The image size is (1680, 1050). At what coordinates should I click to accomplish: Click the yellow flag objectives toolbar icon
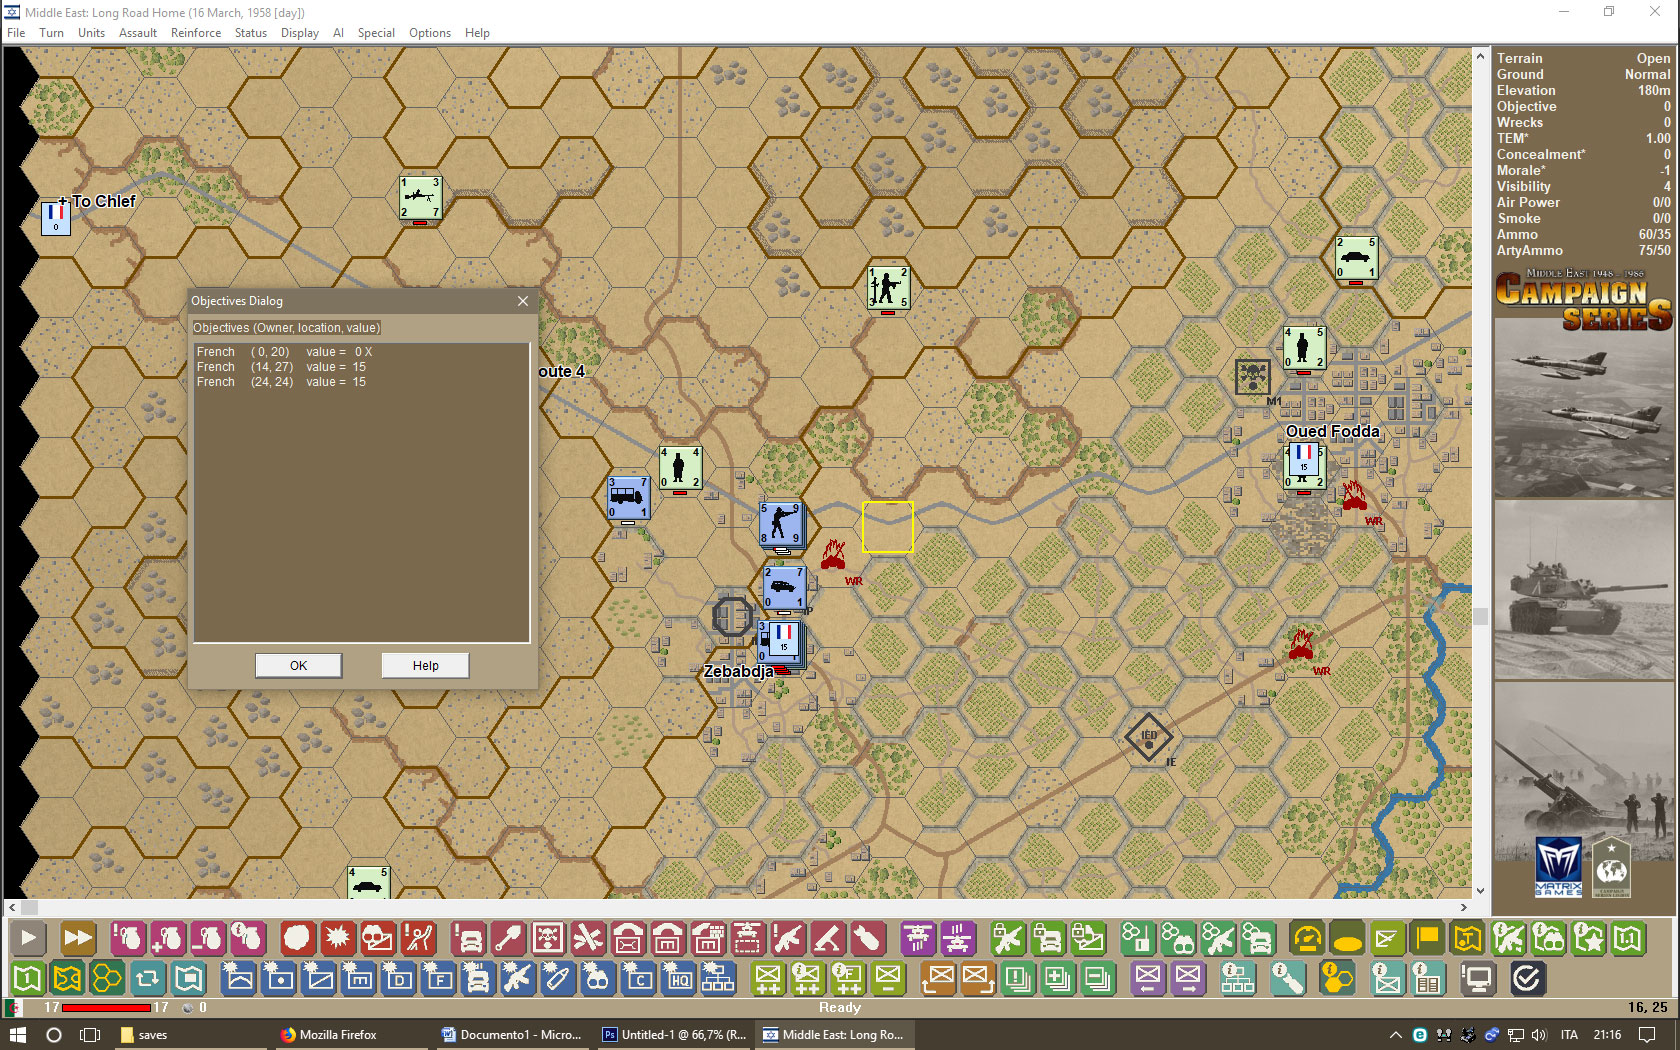click(x=1428, y=938)
